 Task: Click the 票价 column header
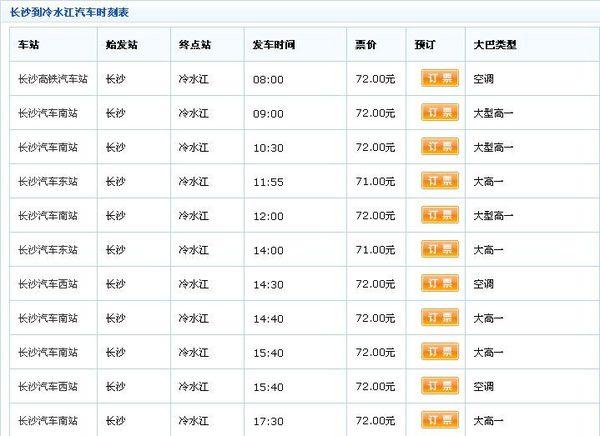365,45
